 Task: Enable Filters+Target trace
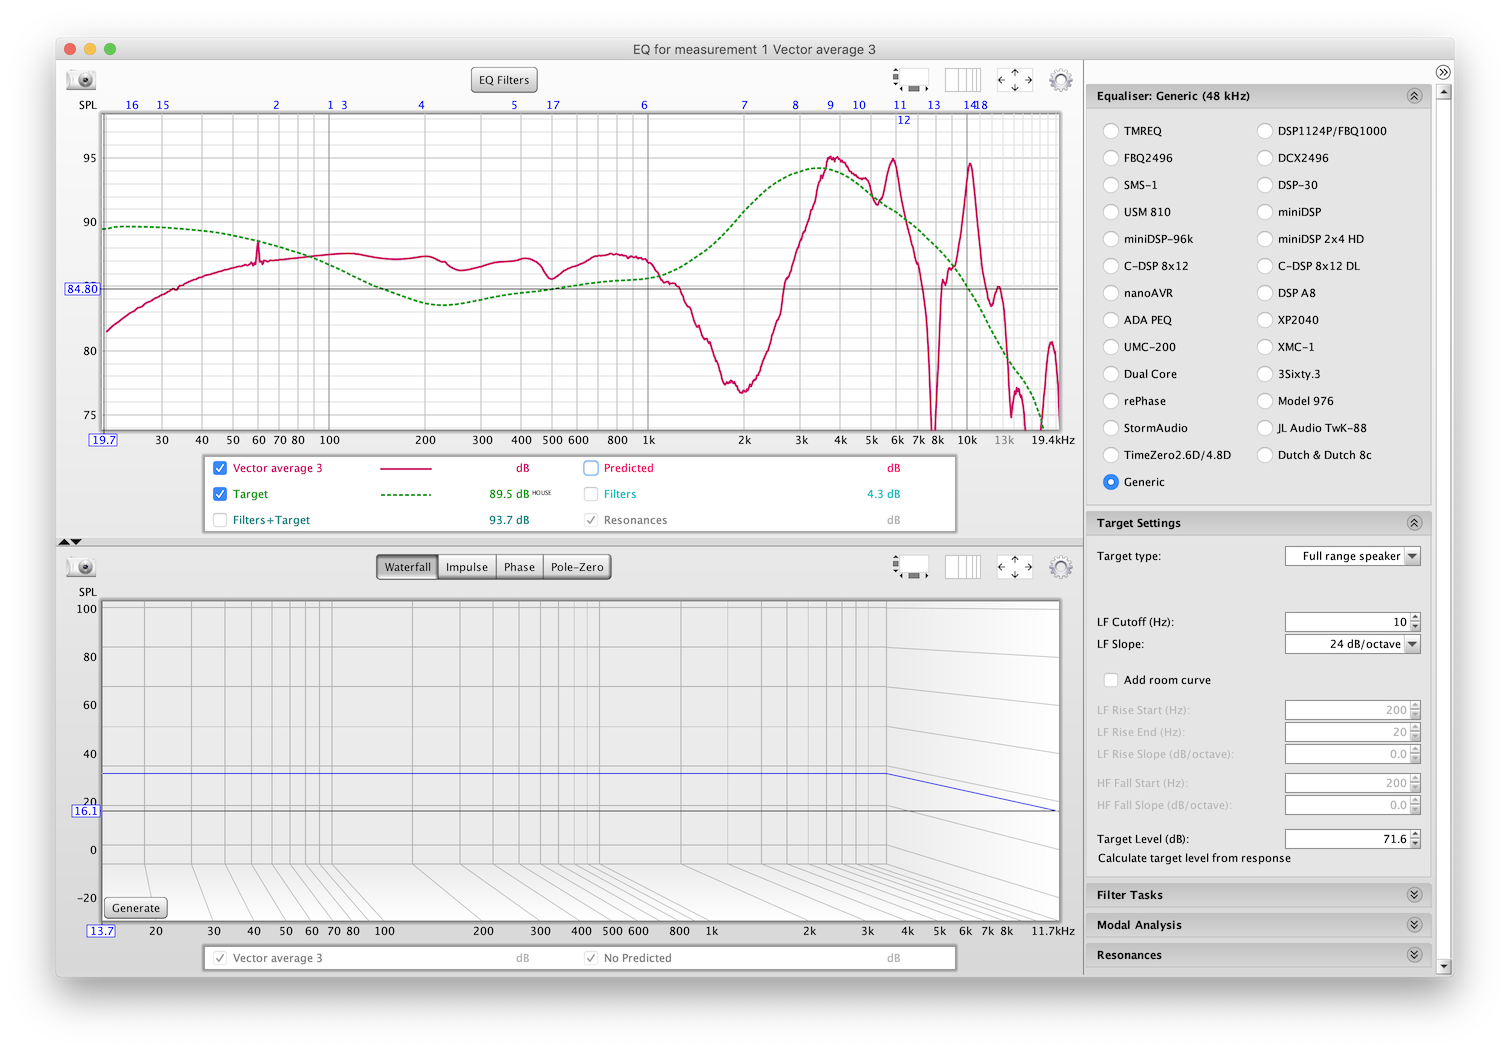220,520
